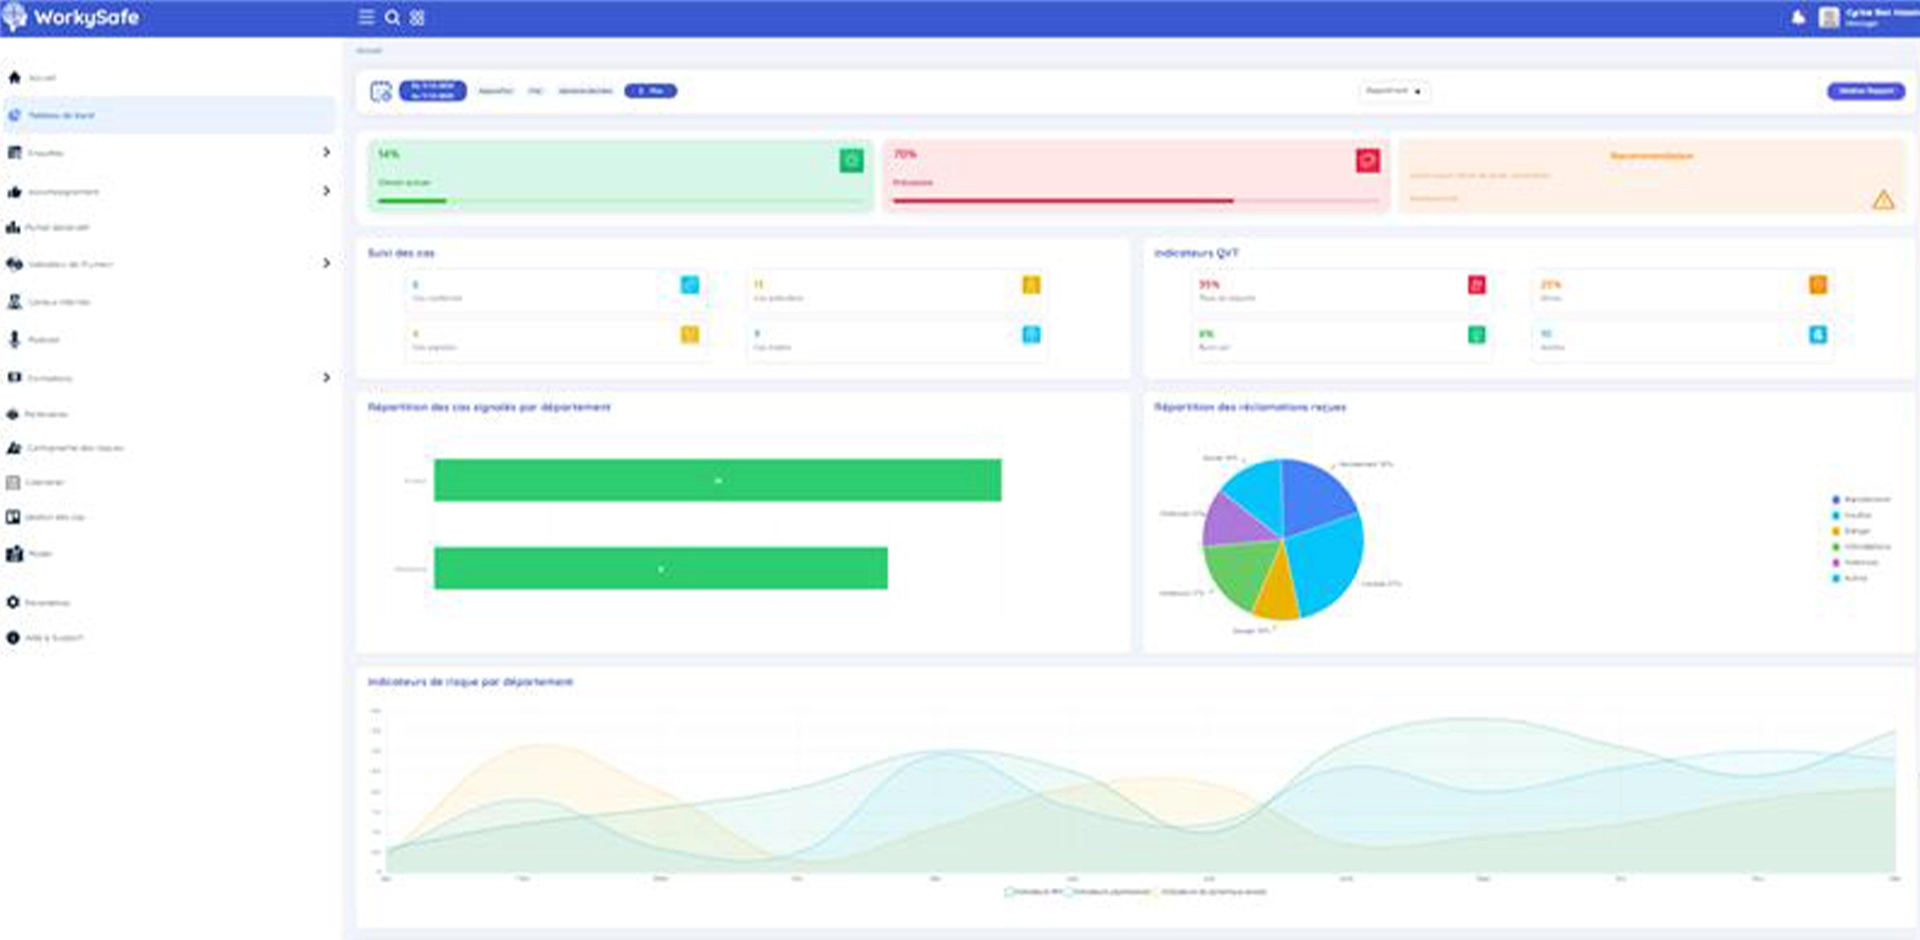
Task: Toggle the orange Danger legend entry
Action: click(1855, 531)
